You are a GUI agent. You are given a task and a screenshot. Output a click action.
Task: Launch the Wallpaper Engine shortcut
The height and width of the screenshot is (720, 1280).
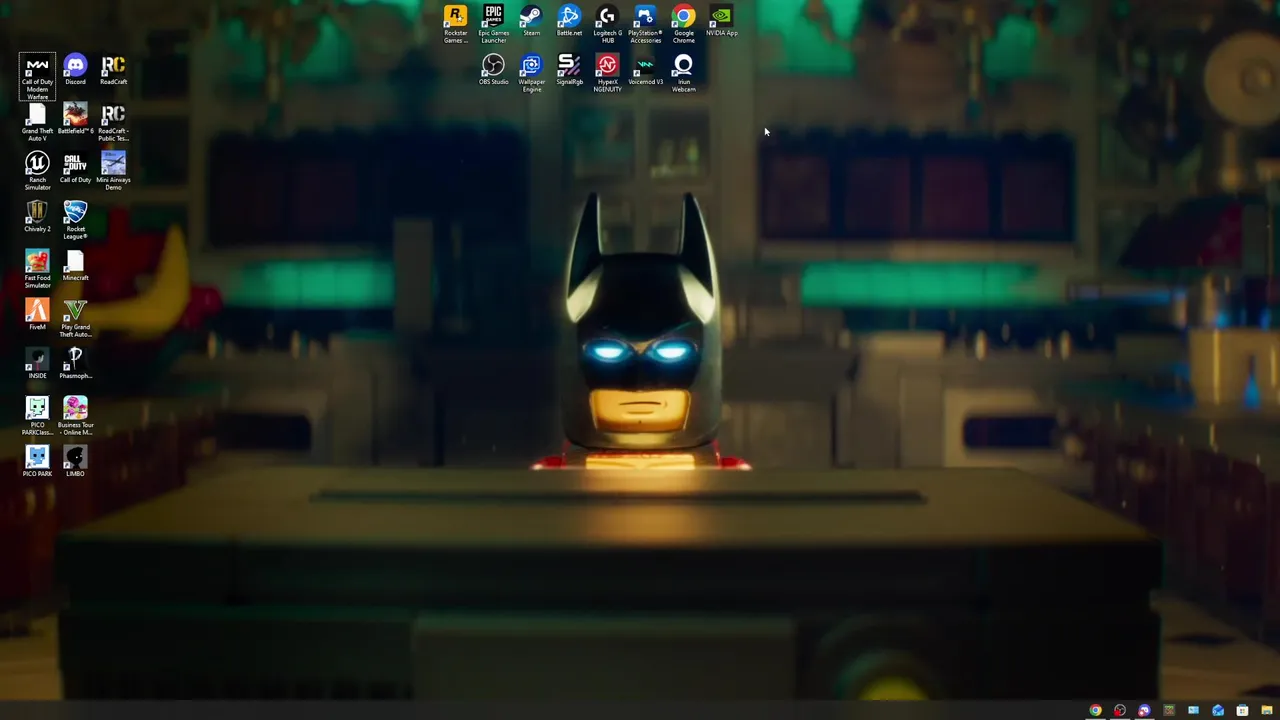tap(531, 73)
